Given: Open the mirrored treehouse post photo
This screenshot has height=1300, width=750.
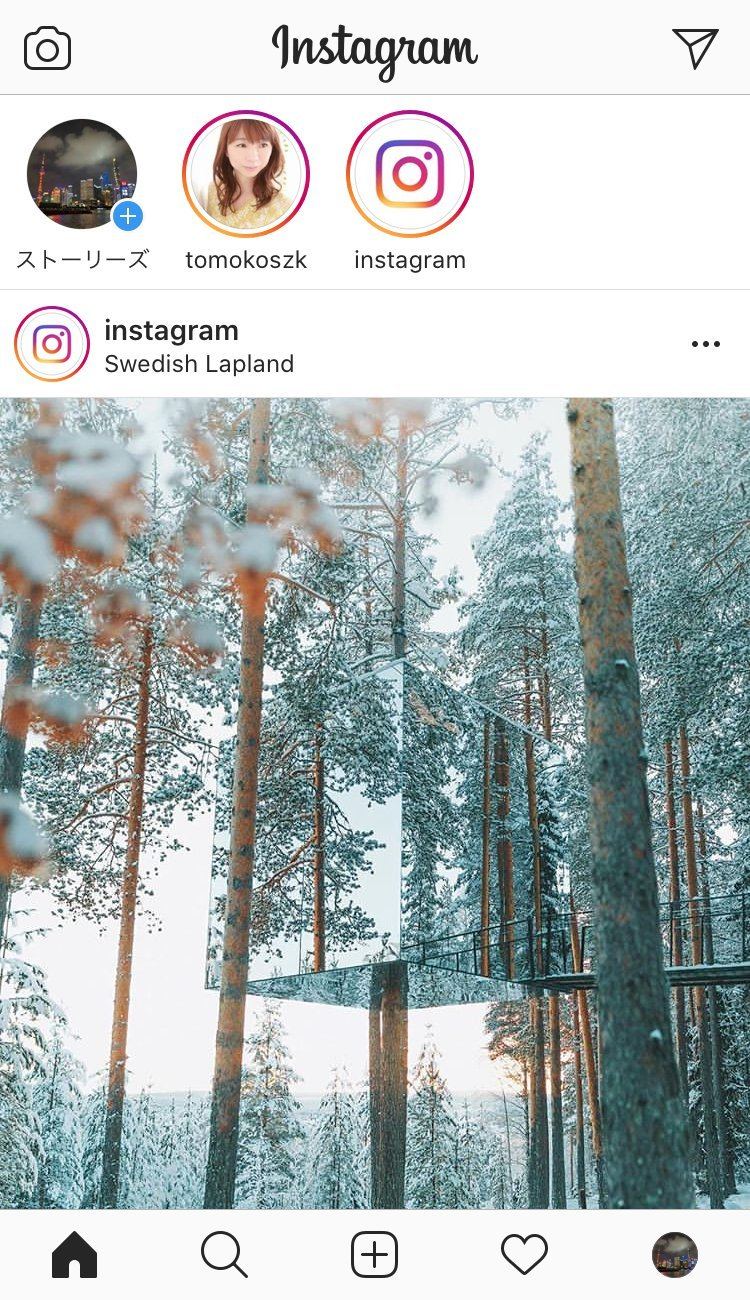Looking at the screenshot, I should point(375,804).
